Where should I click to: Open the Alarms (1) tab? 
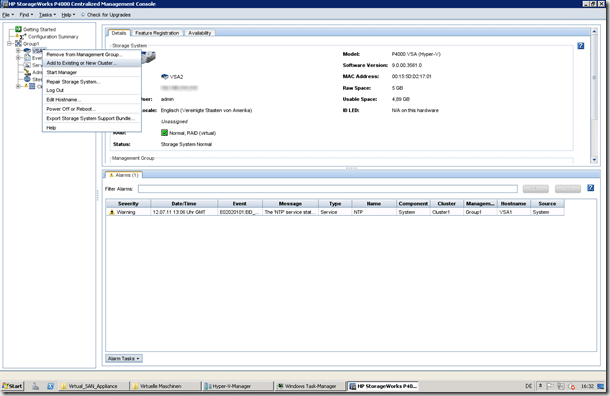click(x=124, y=175)
